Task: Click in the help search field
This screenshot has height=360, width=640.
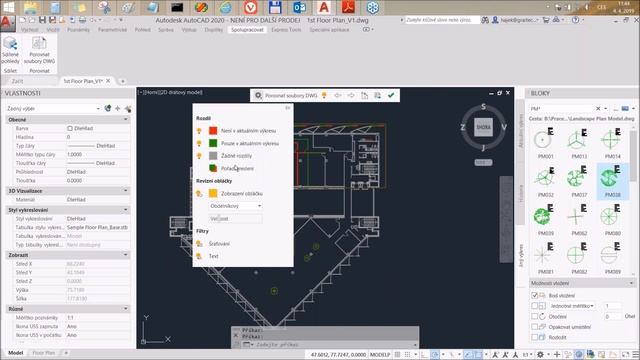Action: click(442, 20)
